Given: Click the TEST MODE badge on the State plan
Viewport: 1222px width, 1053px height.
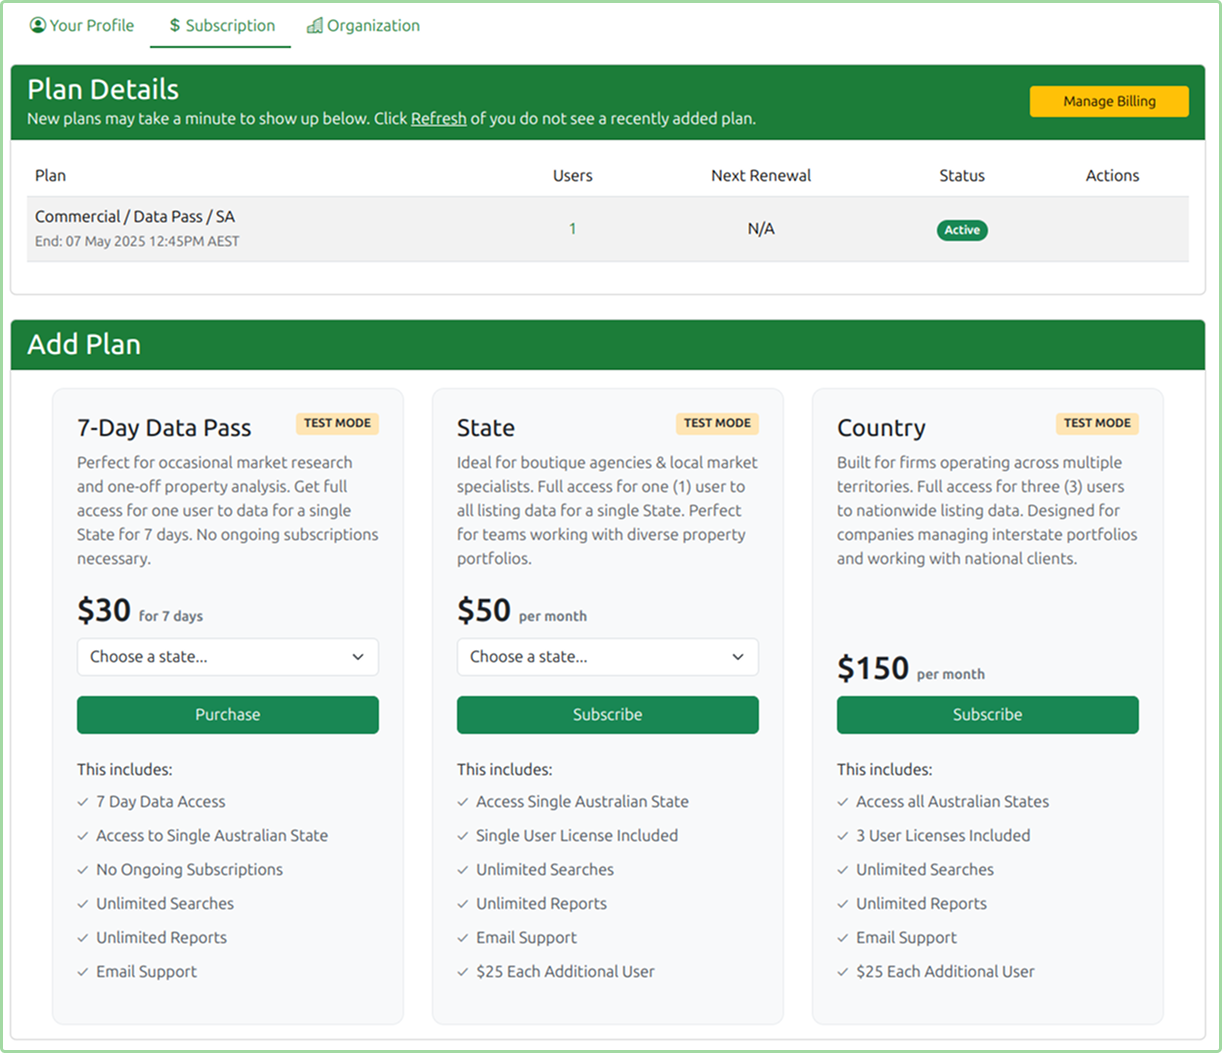Looking at the screenshot, I should 717,423.
